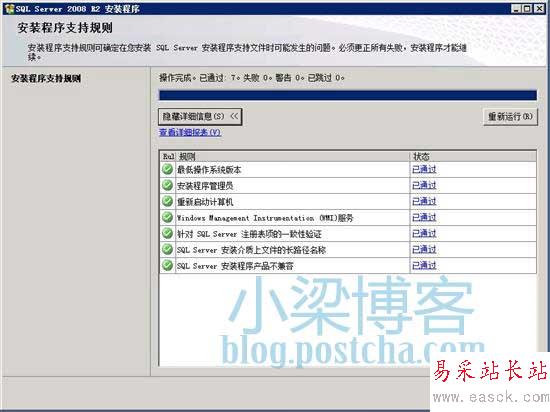Click the 规则 column header
The image size is (550, 412).
(293, 156)
